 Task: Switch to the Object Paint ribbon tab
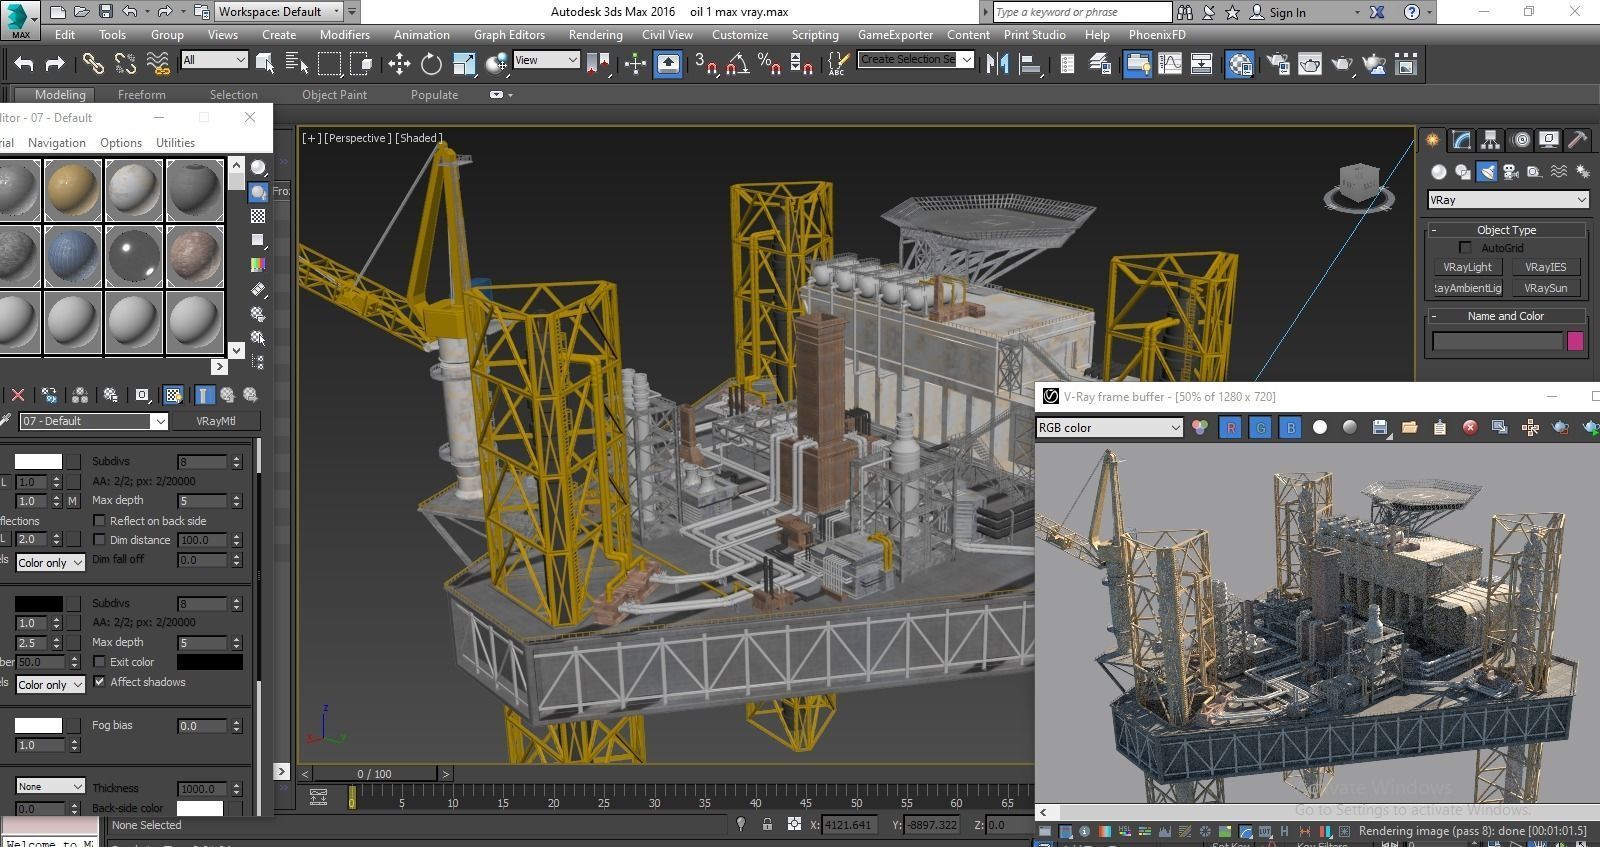click(x=334, y=95)
